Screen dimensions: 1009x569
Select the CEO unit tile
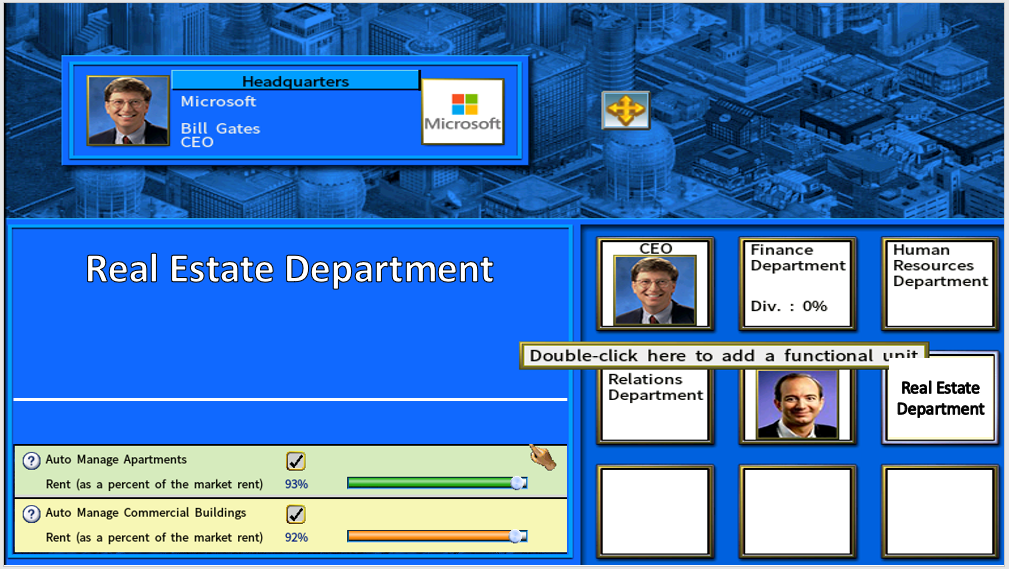[655, 284]
